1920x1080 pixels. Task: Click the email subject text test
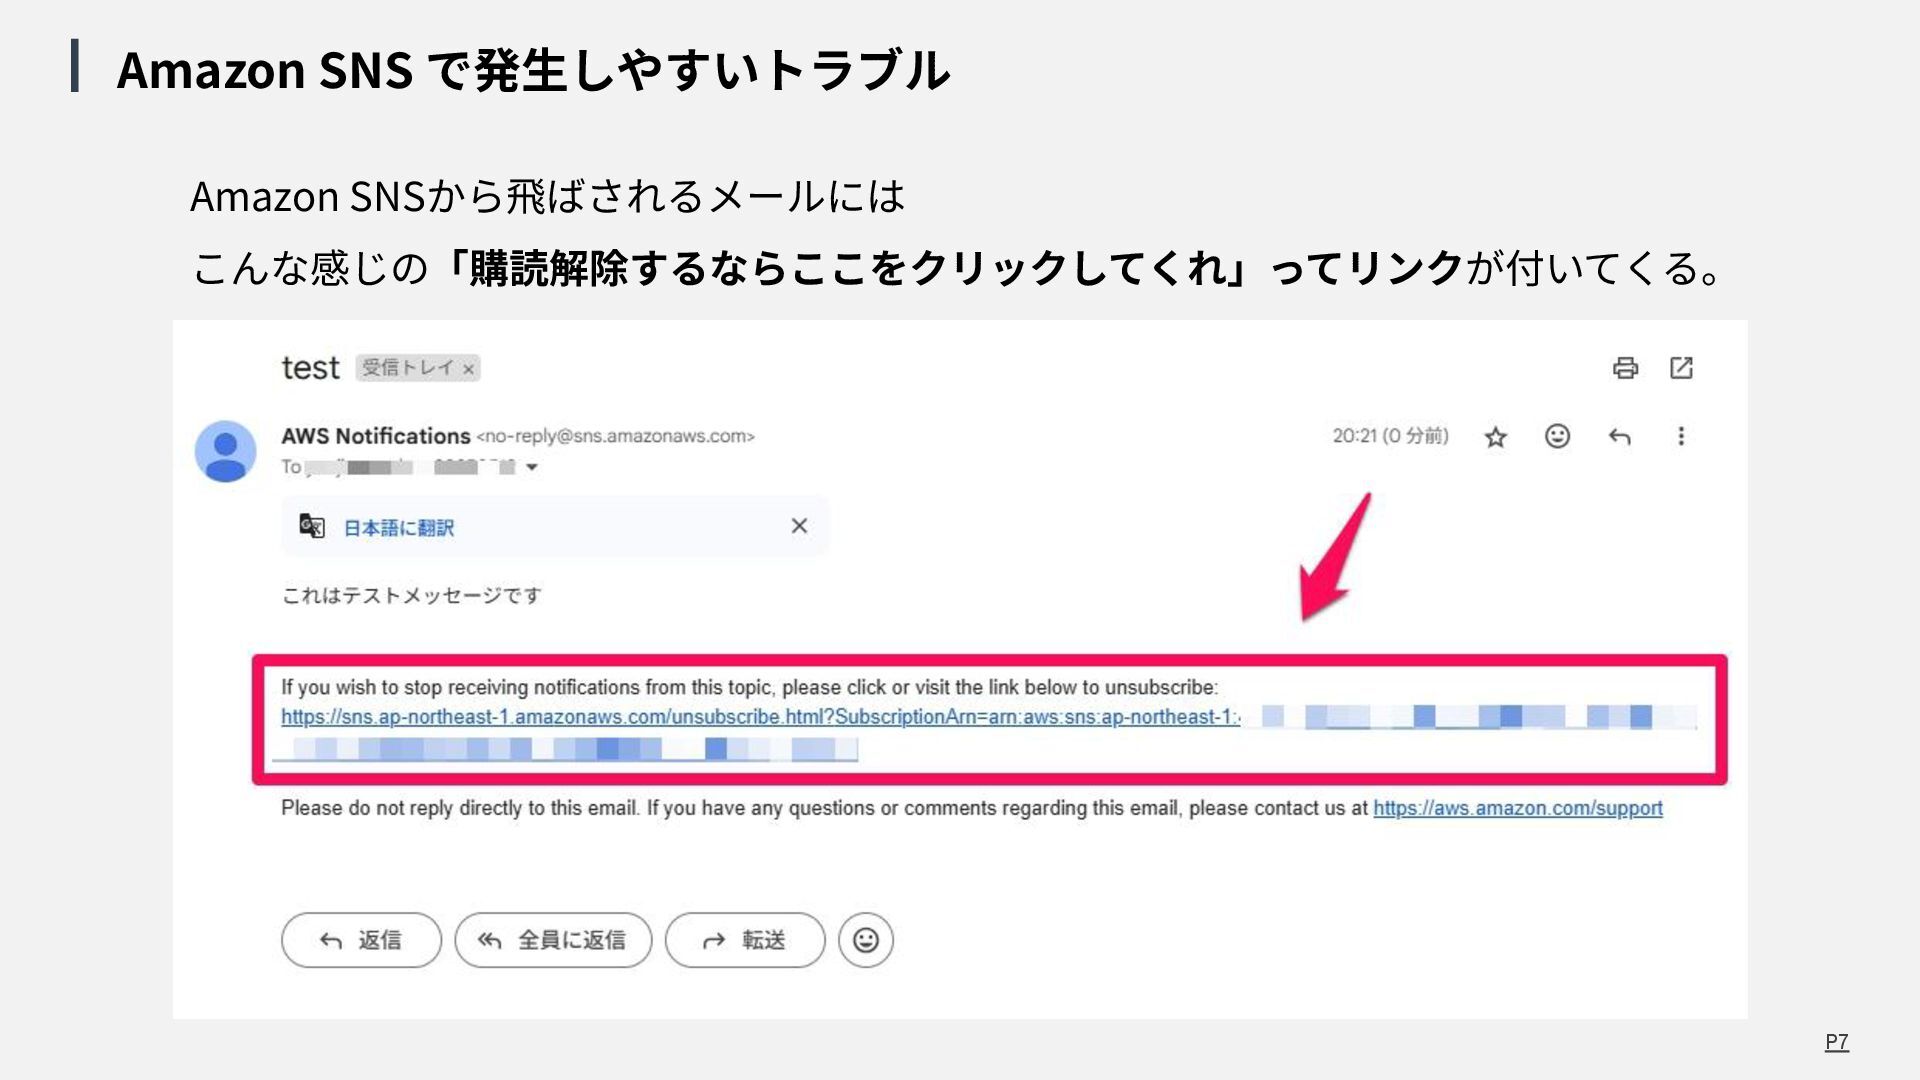point(311,368)
